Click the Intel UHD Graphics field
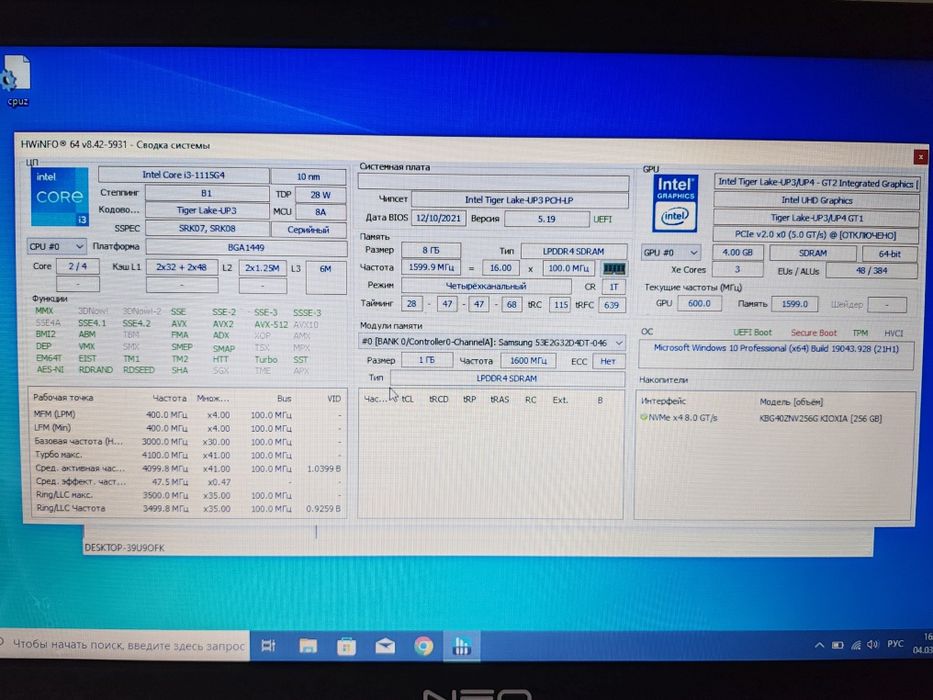The width and height of the screenshot is (933, 700). (x=816, y=201)
